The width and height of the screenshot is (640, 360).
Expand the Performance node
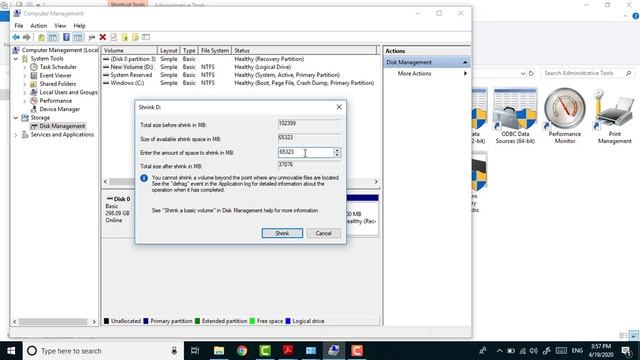pyautogui.click(x=25, y=101)
